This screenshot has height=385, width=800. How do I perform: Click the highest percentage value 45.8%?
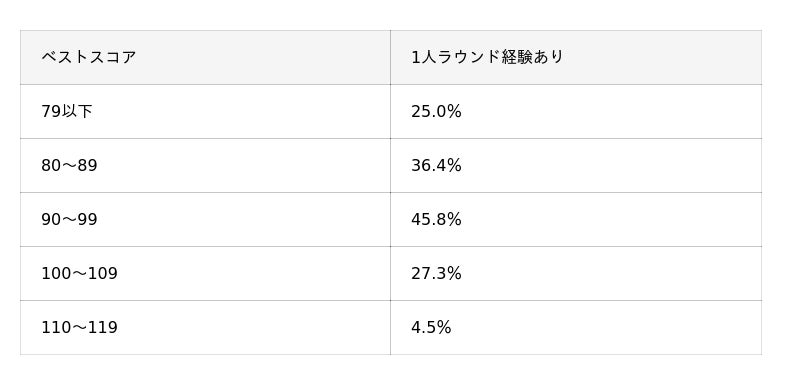[436, 219]
